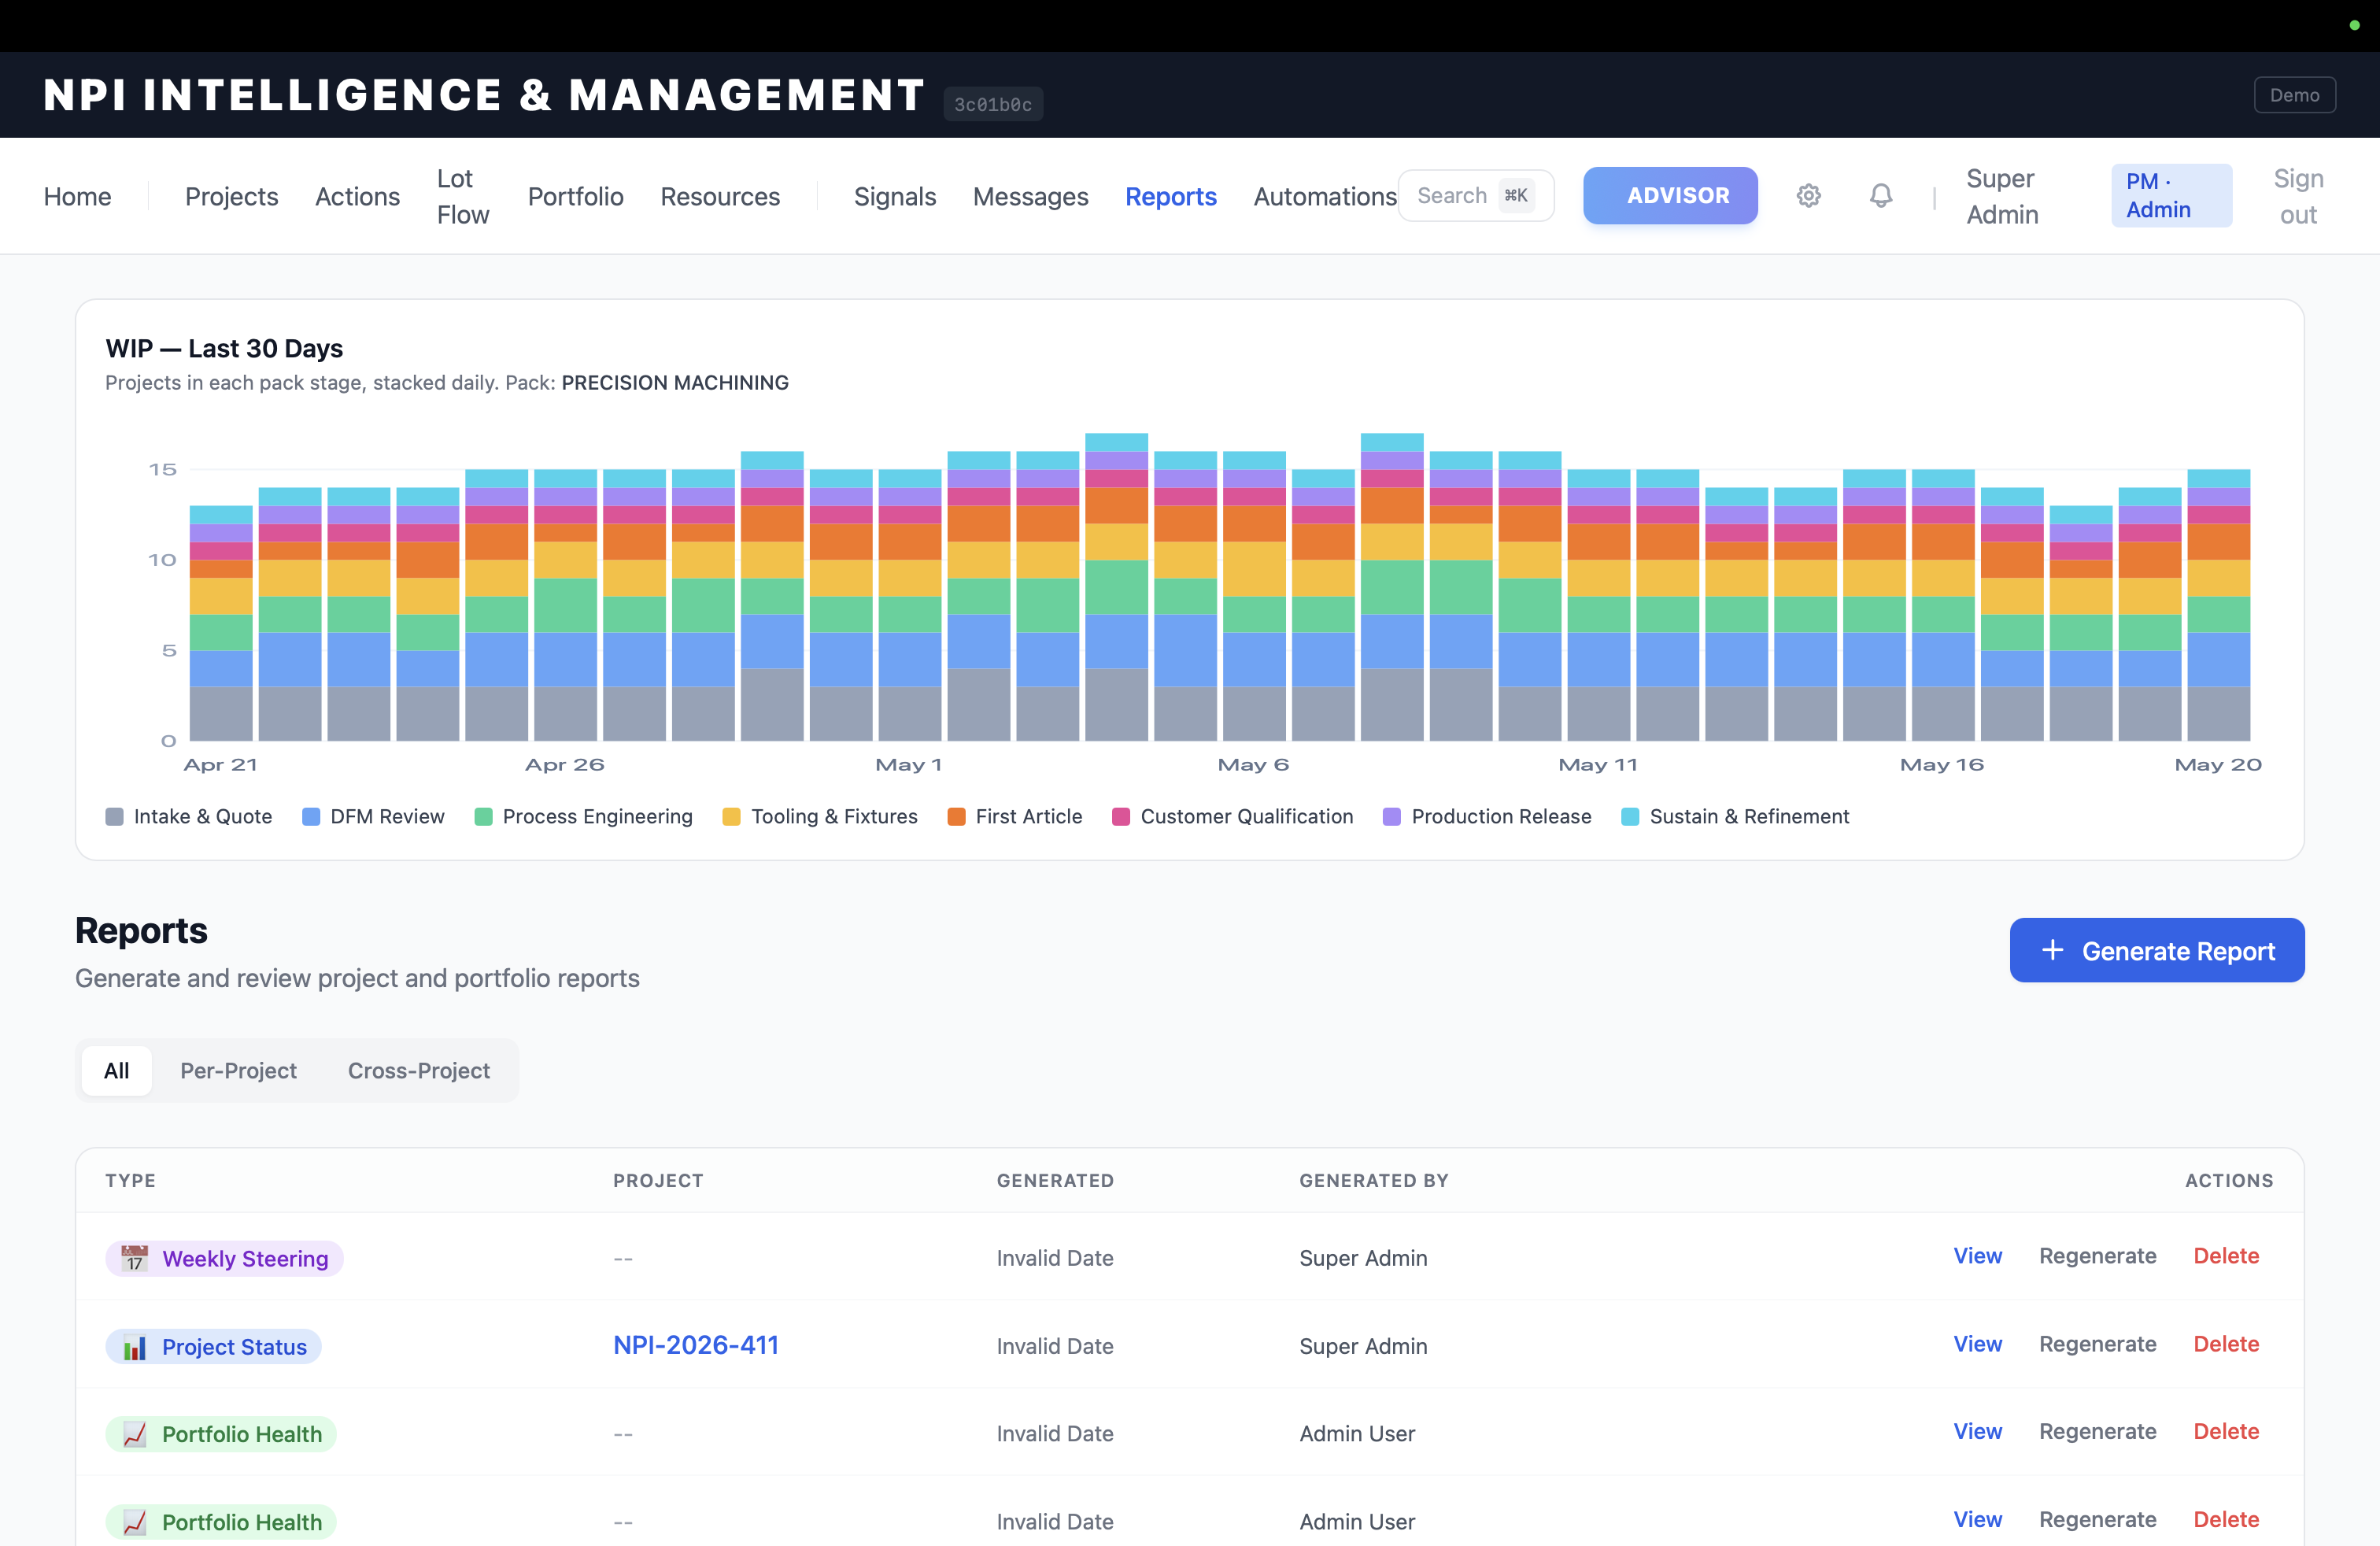Click the plus icon in Generate Report
Screen dimensions: 2380x1546
(x=2052, y=950)
